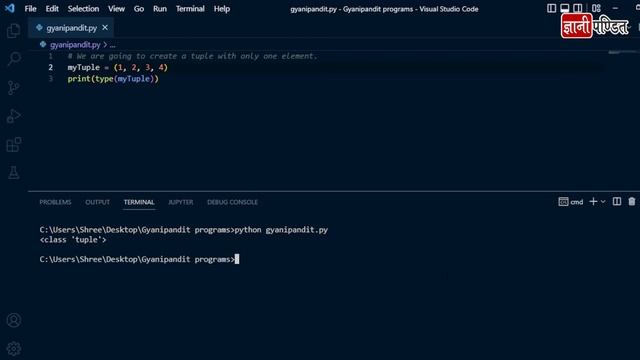The image size is (640, 360).
Task: Open the View menu
Action: pos(116,9)
